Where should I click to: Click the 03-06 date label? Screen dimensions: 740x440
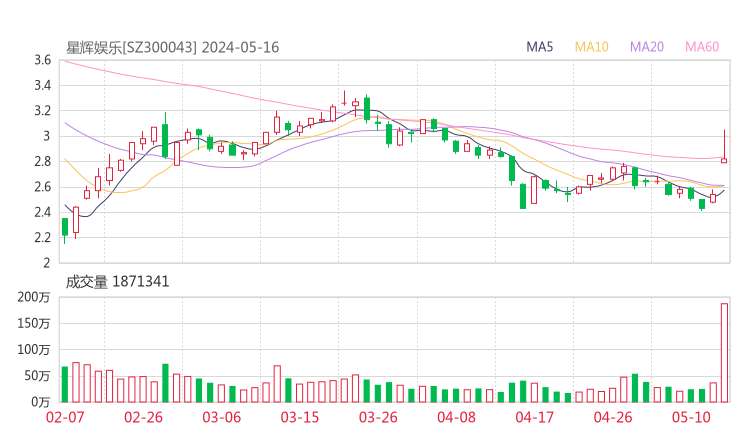tap(221, 417)
